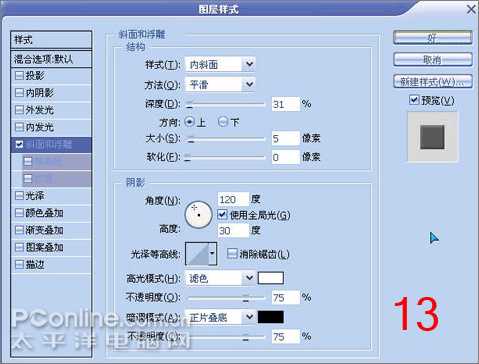
Task: Open the 图案叠加 pattern overlay row
Action: coord(51,247)
